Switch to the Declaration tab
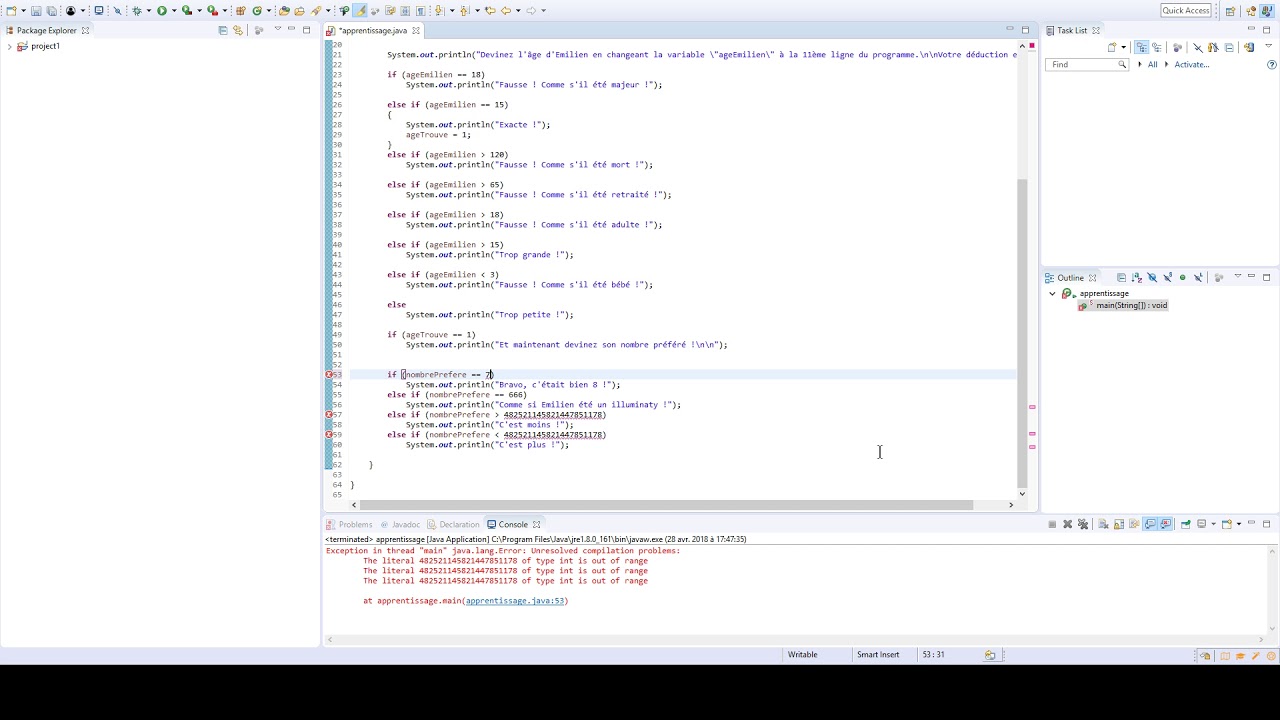The width and height of the screenshot is (1280, 720). (x=453, y=524)
